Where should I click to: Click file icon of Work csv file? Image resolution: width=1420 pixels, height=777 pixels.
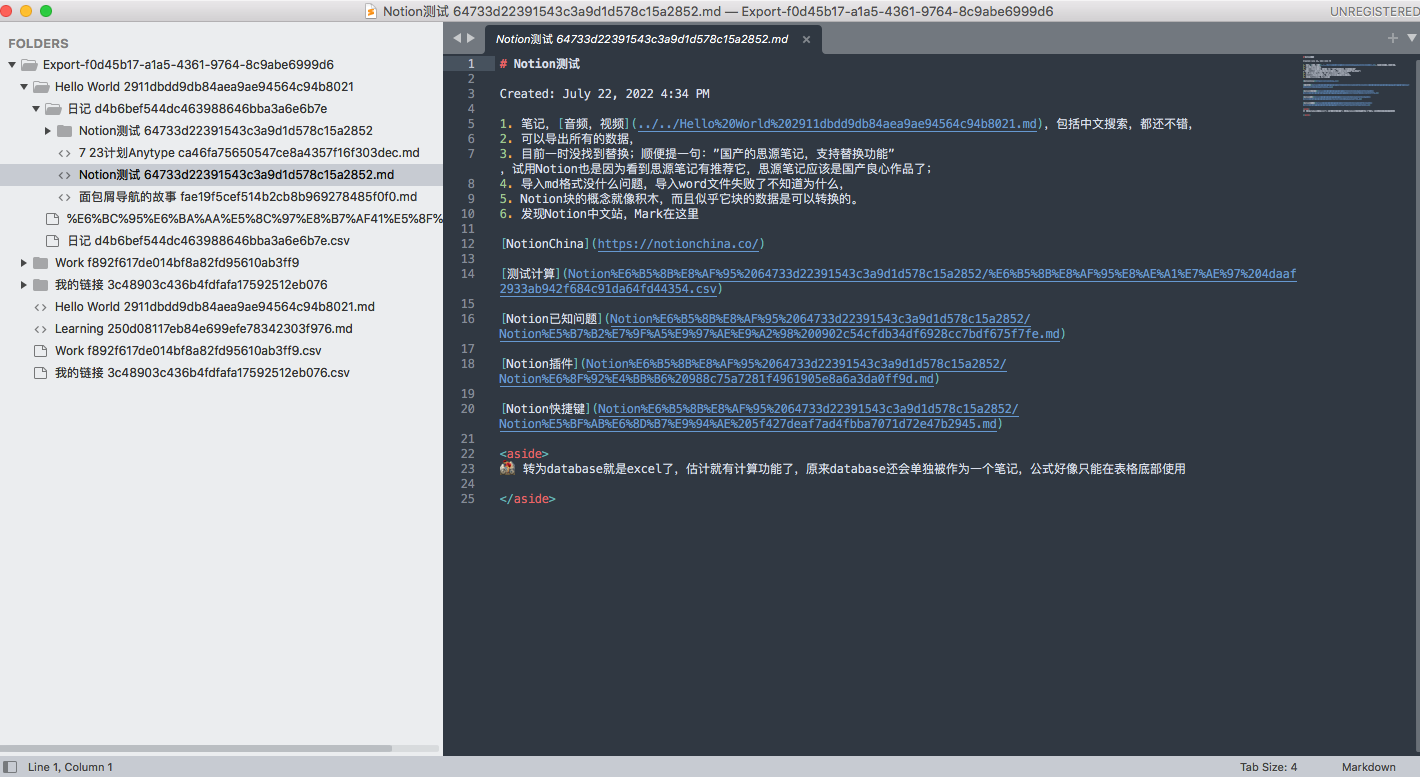[40, 351]
